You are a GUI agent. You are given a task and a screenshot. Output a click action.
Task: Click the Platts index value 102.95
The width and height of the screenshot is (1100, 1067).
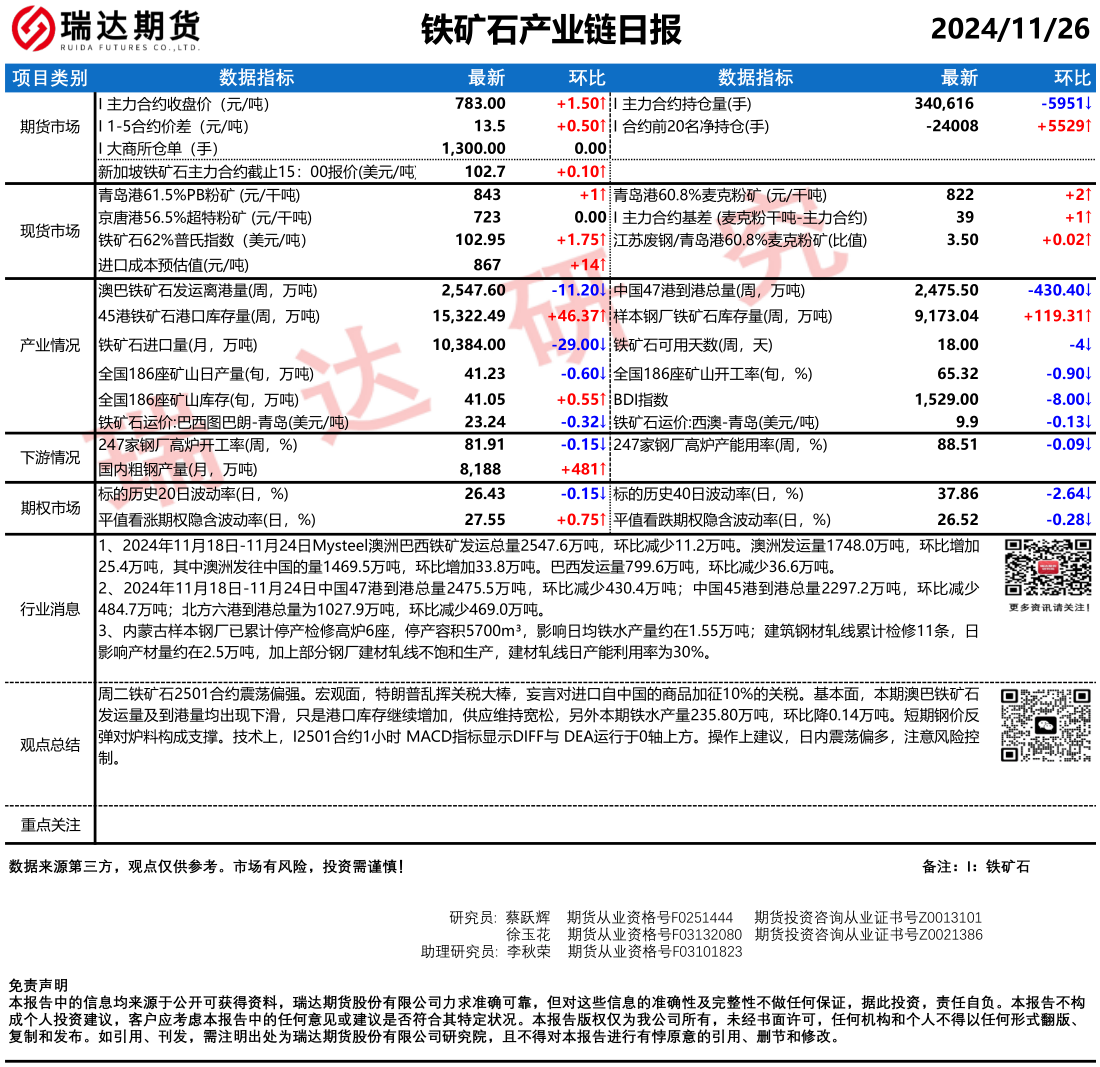(x=480, y=240)
